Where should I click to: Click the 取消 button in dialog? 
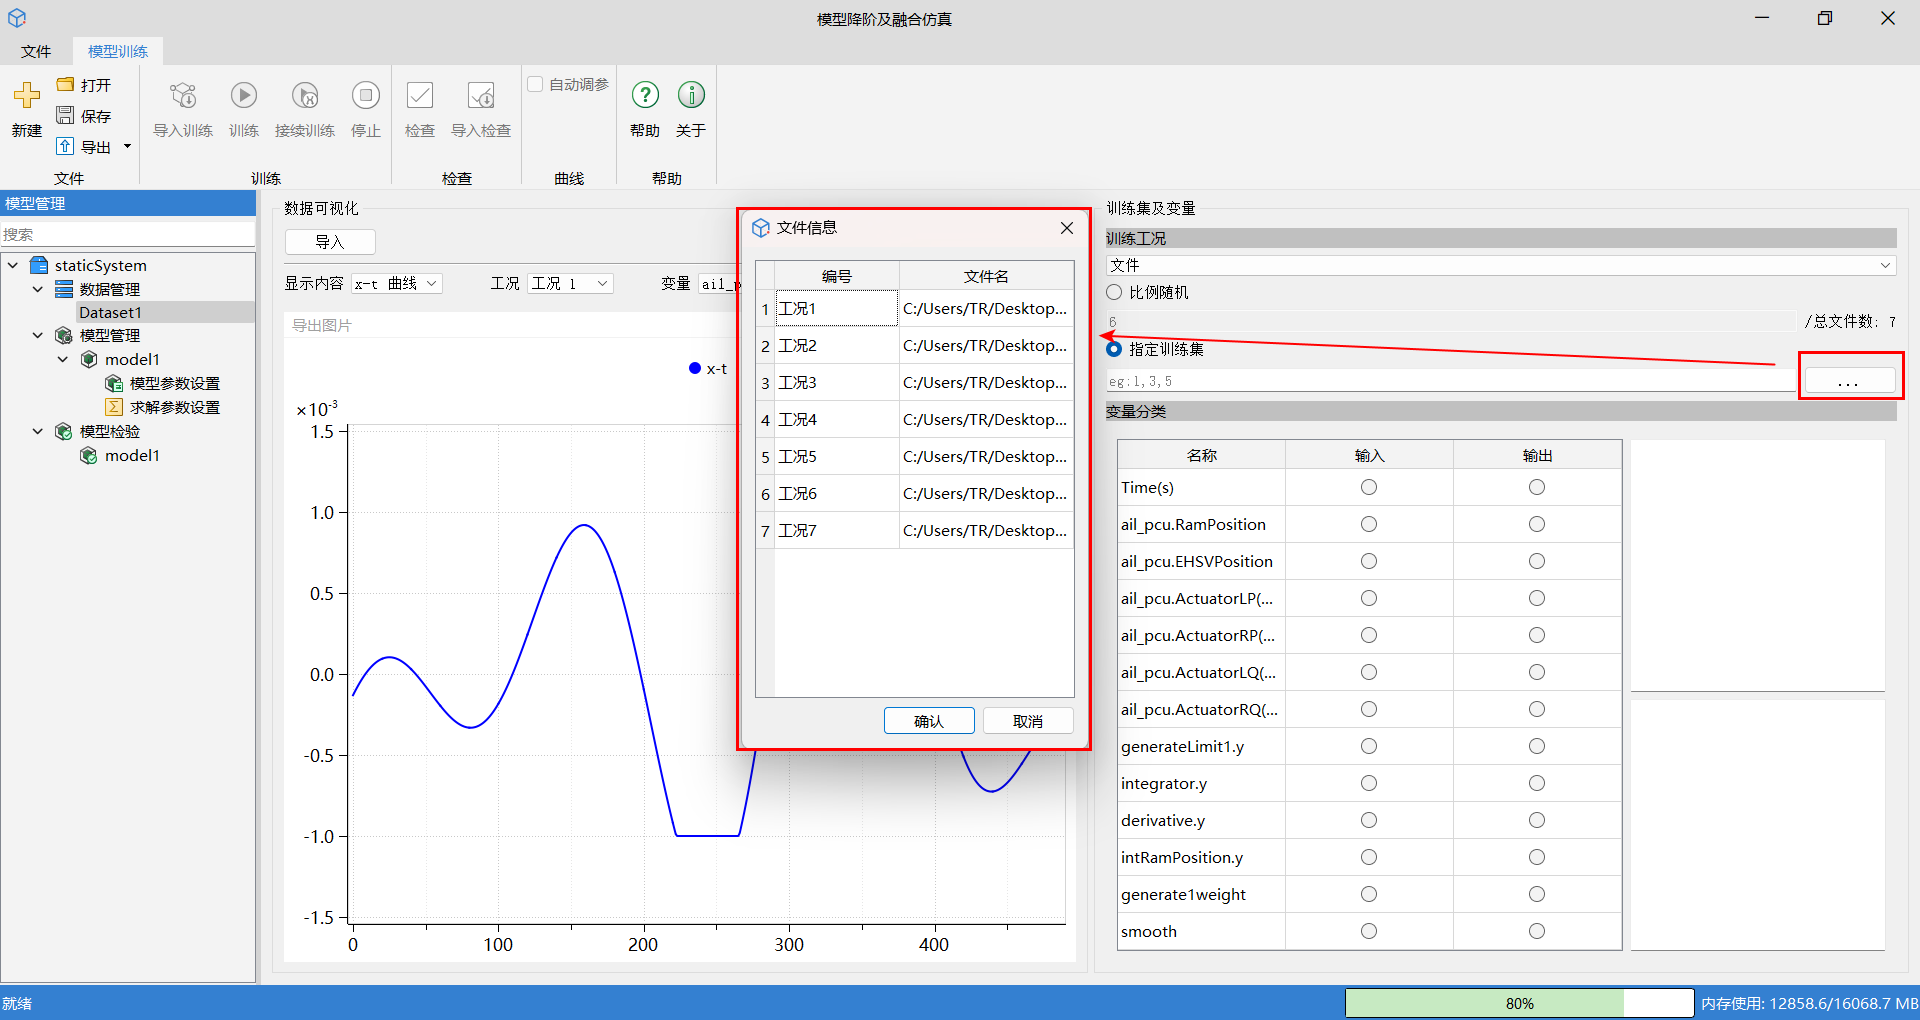(x=1028, y=721)
